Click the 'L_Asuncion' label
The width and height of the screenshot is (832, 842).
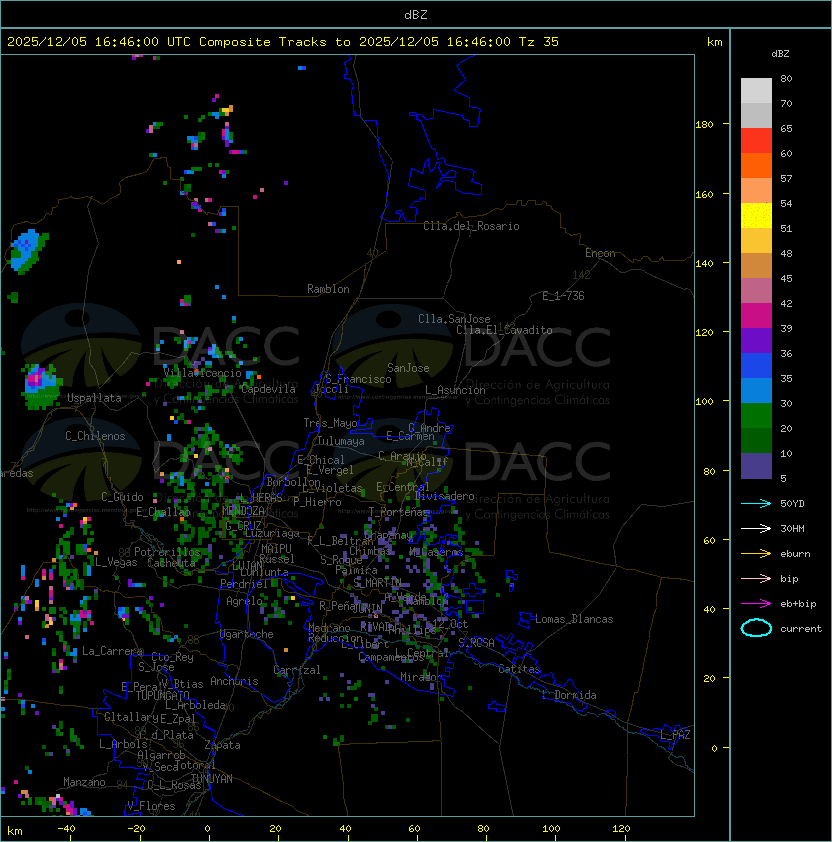tap(455, 390)
